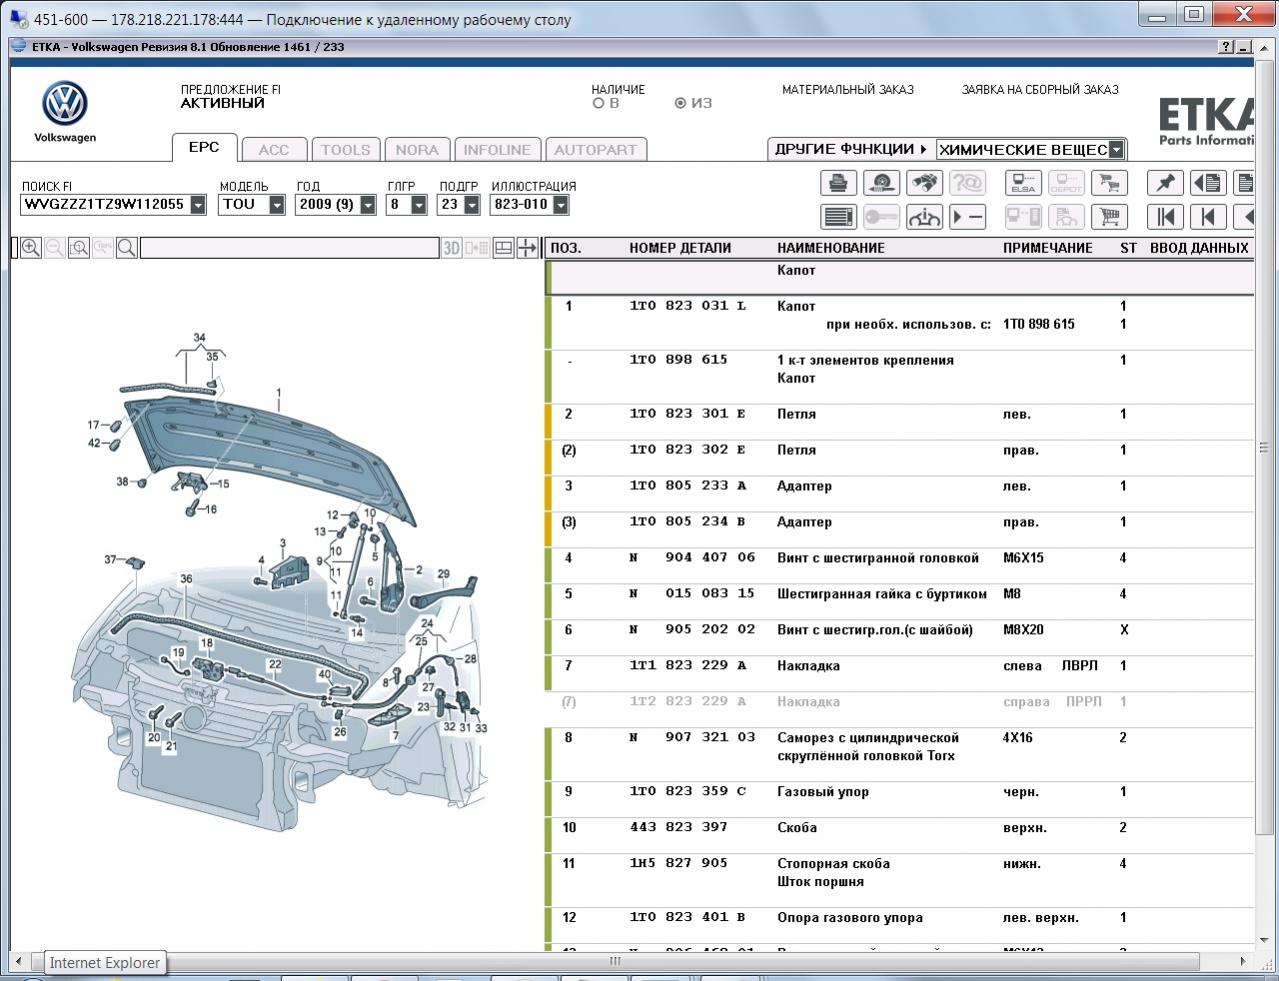Go to previous with the bar-arrow icon
The height and width of the screenshot is (981, 1279).
(1208, 217)
